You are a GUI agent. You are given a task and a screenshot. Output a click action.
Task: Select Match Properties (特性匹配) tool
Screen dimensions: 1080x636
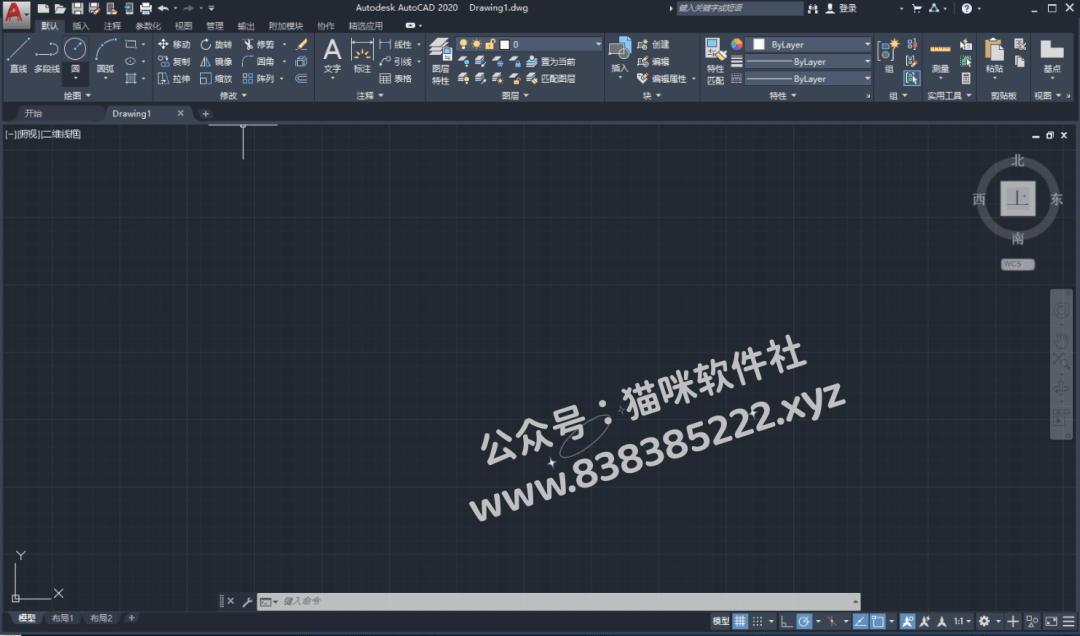click(716, 61)
